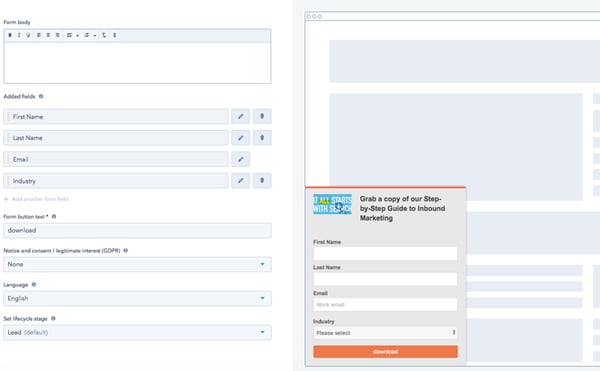Edit the Last Name field with the pencil icon

pyautogui.click(x=240, y=138)
